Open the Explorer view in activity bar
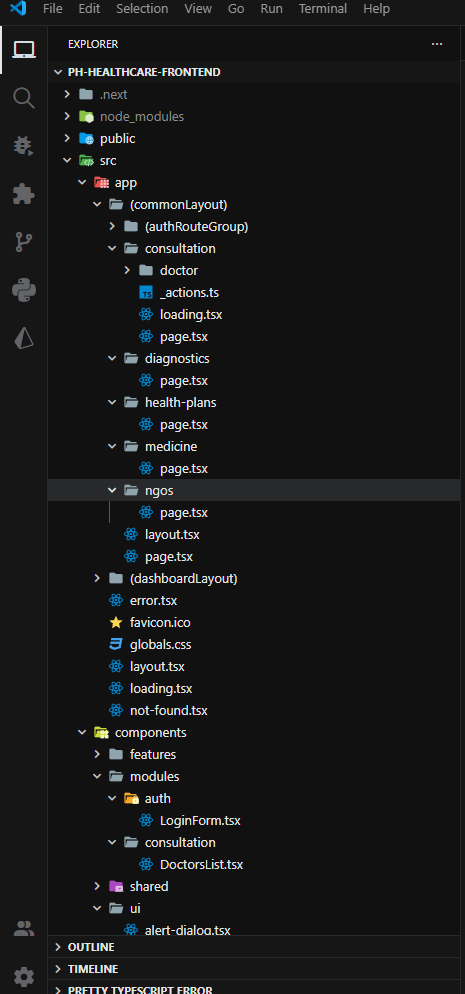Image resolution: width=465 pixels, height=994 pixels. click(x=23, y=49)
